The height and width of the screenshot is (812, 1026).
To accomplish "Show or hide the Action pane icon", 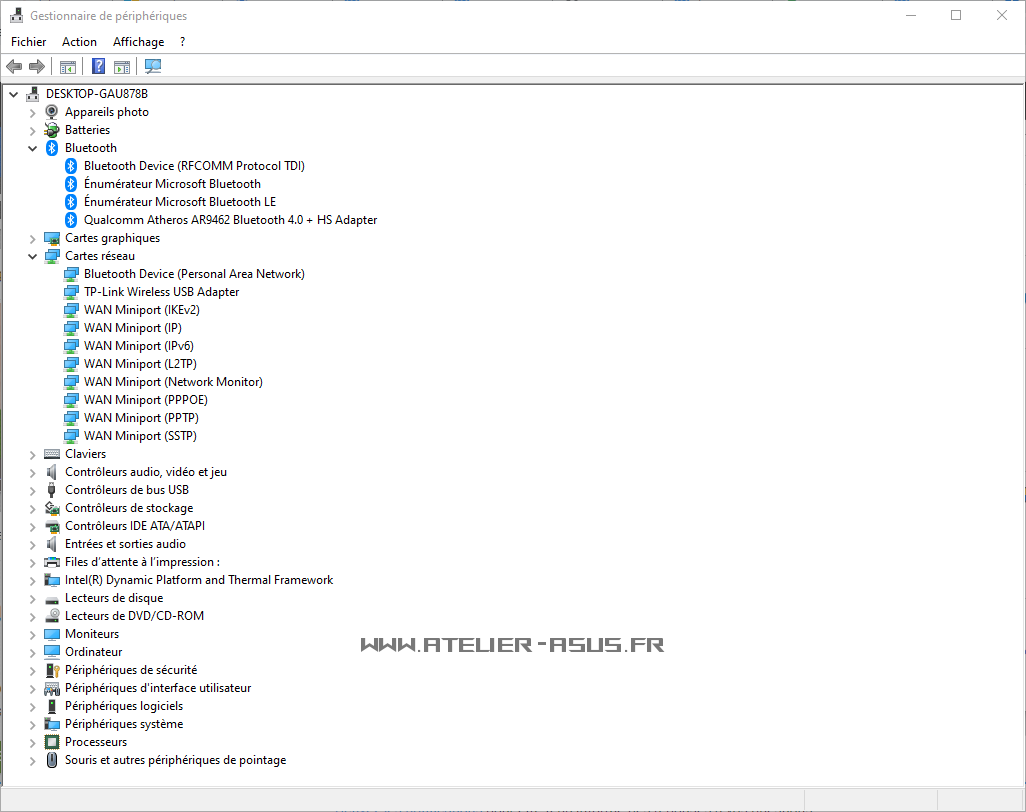I will 122,66.
